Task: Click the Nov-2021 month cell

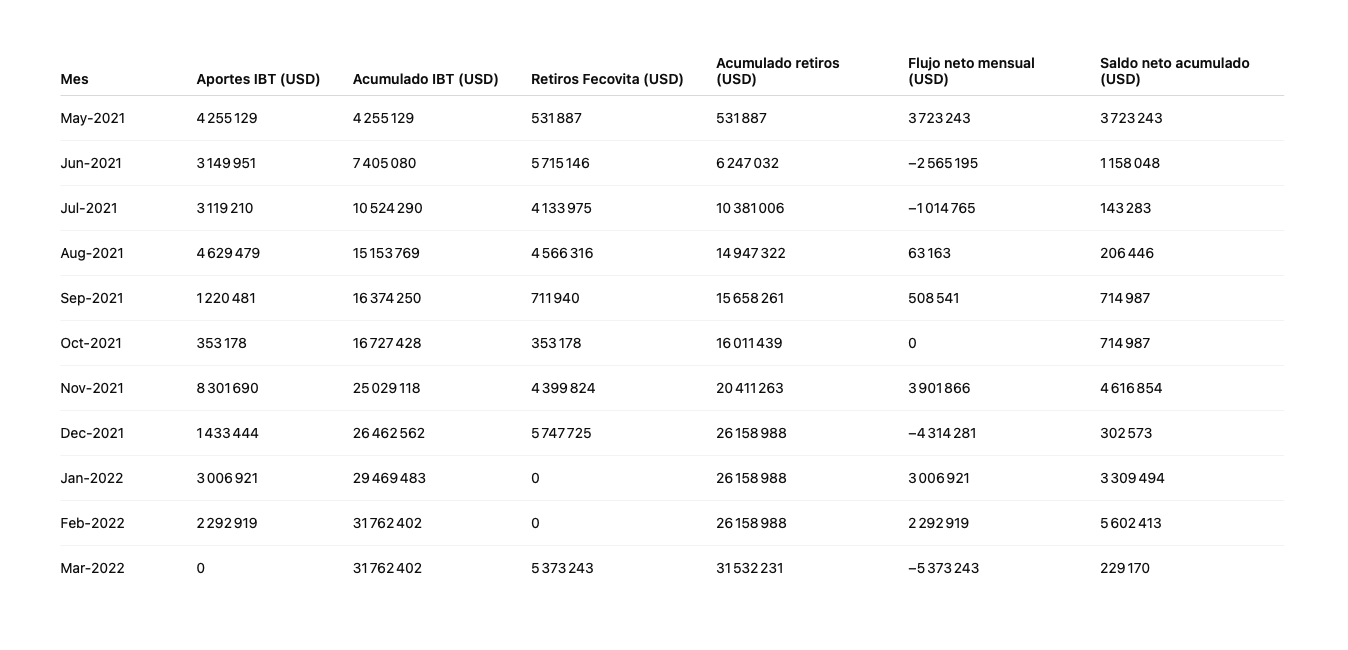Action: (92, 388)
